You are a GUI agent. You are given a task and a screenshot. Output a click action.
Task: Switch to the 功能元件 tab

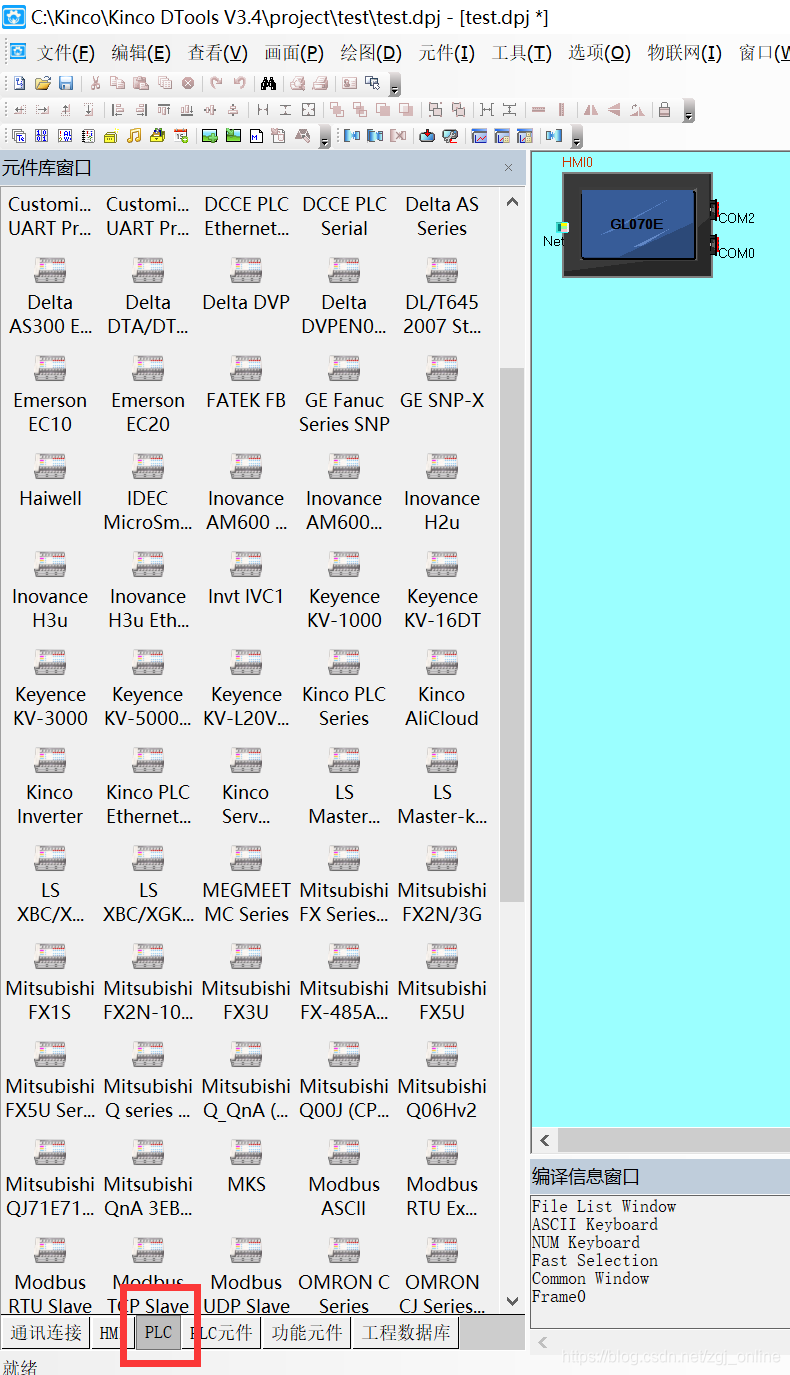(x=306, y=1333)
